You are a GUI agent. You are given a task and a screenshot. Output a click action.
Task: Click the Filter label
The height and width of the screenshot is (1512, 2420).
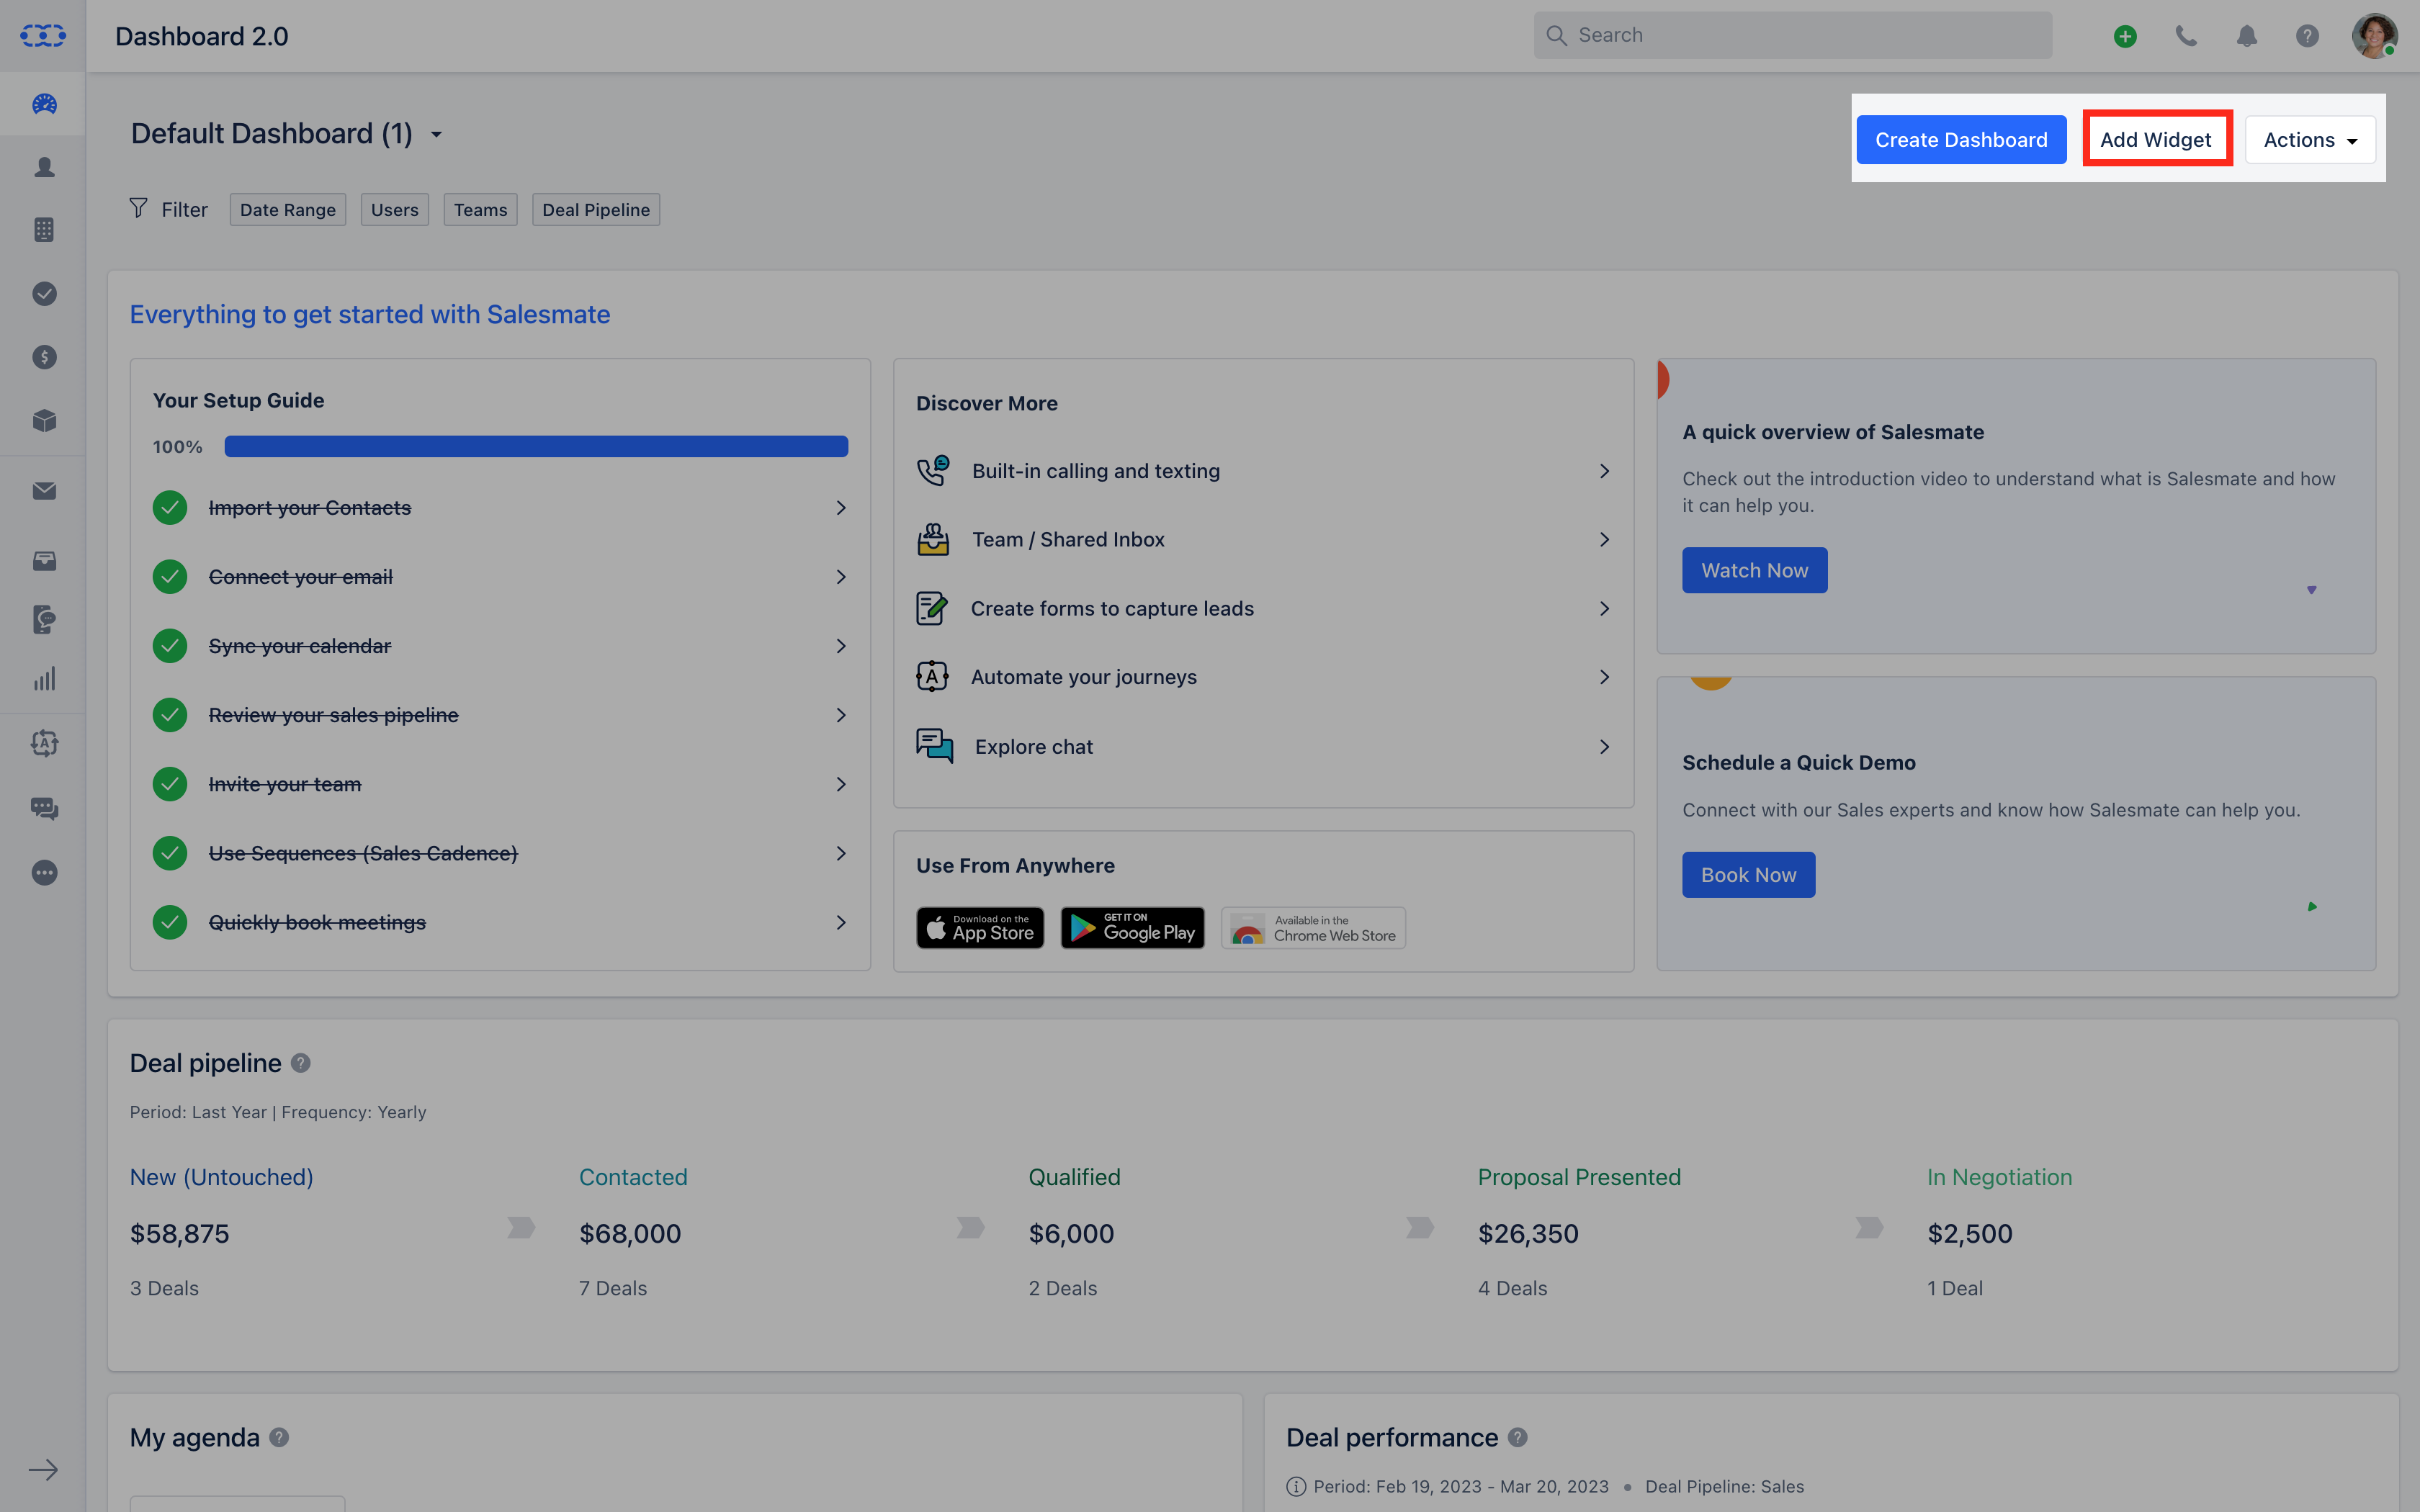(x=184, y=210)
